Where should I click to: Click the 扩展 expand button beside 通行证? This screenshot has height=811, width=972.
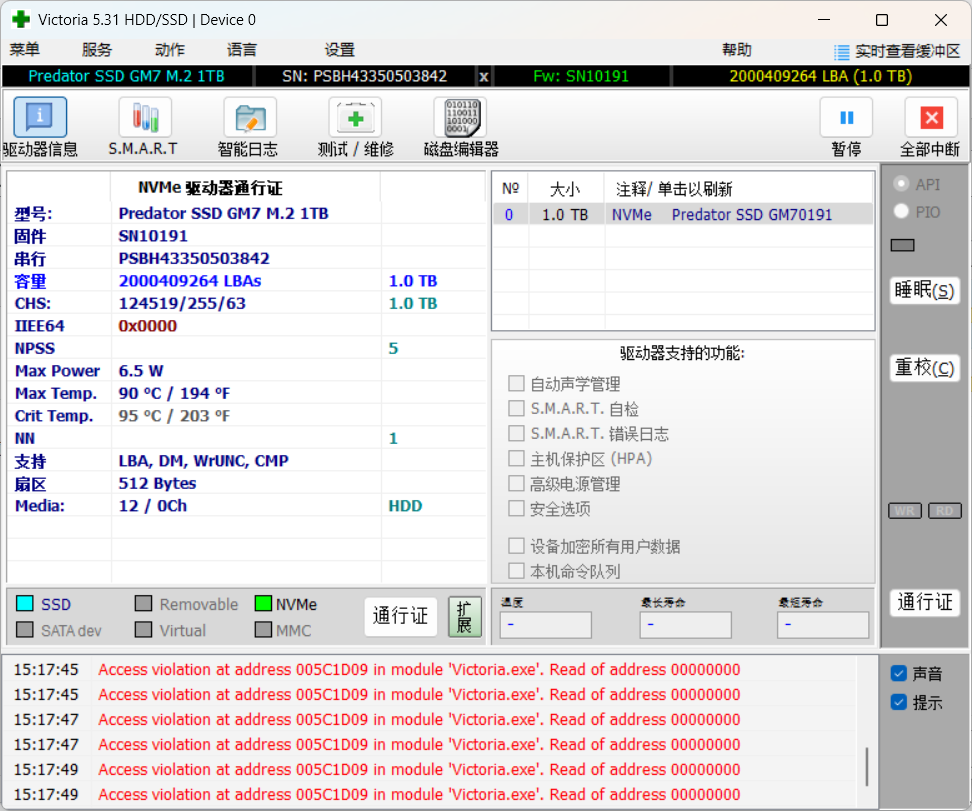click(464, 617)
